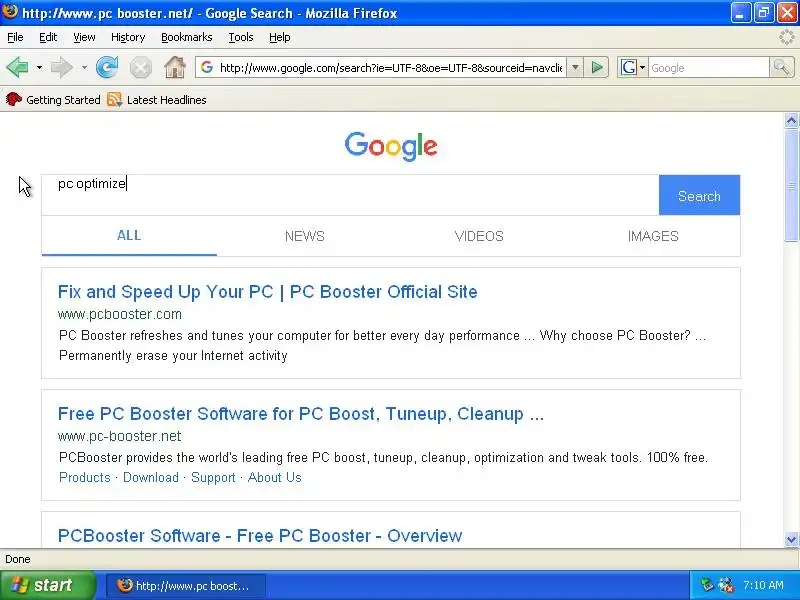Click the Google logo on page
The image size is (800, 600).
(391, 146)
